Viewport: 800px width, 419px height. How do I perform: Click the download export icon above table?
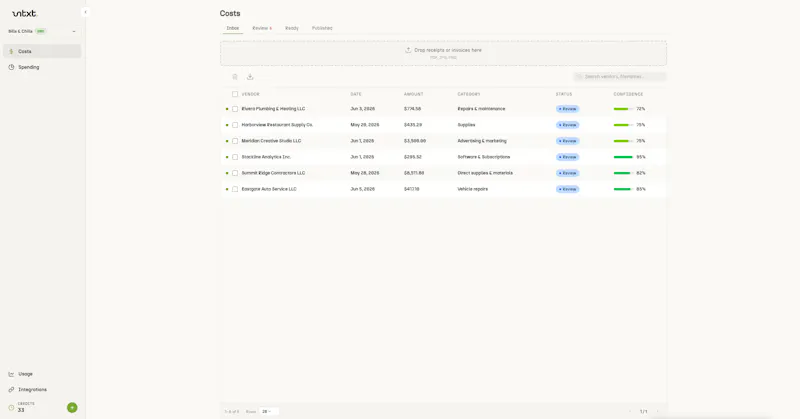point(250,77)
